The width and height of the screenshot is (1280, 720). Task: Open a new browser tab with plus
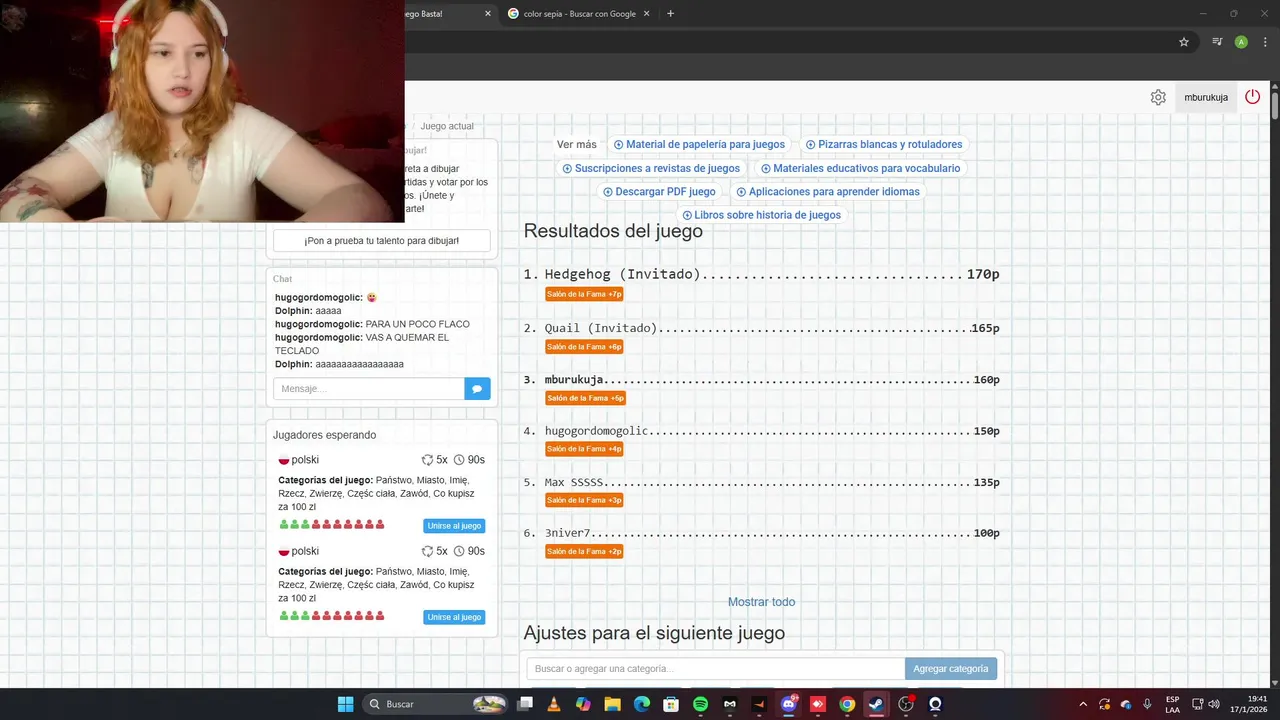pos(670,14)
